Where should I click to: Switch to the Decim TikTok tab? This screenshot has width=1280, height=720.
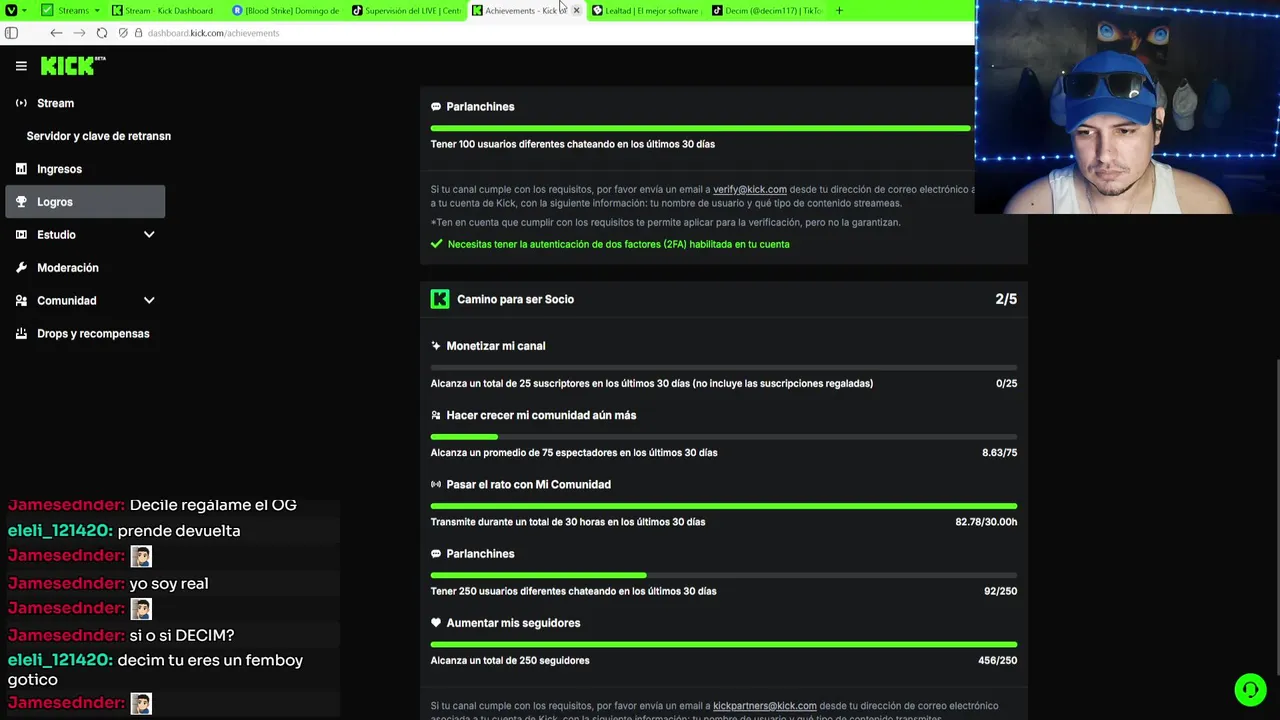(x=766, y=10)
